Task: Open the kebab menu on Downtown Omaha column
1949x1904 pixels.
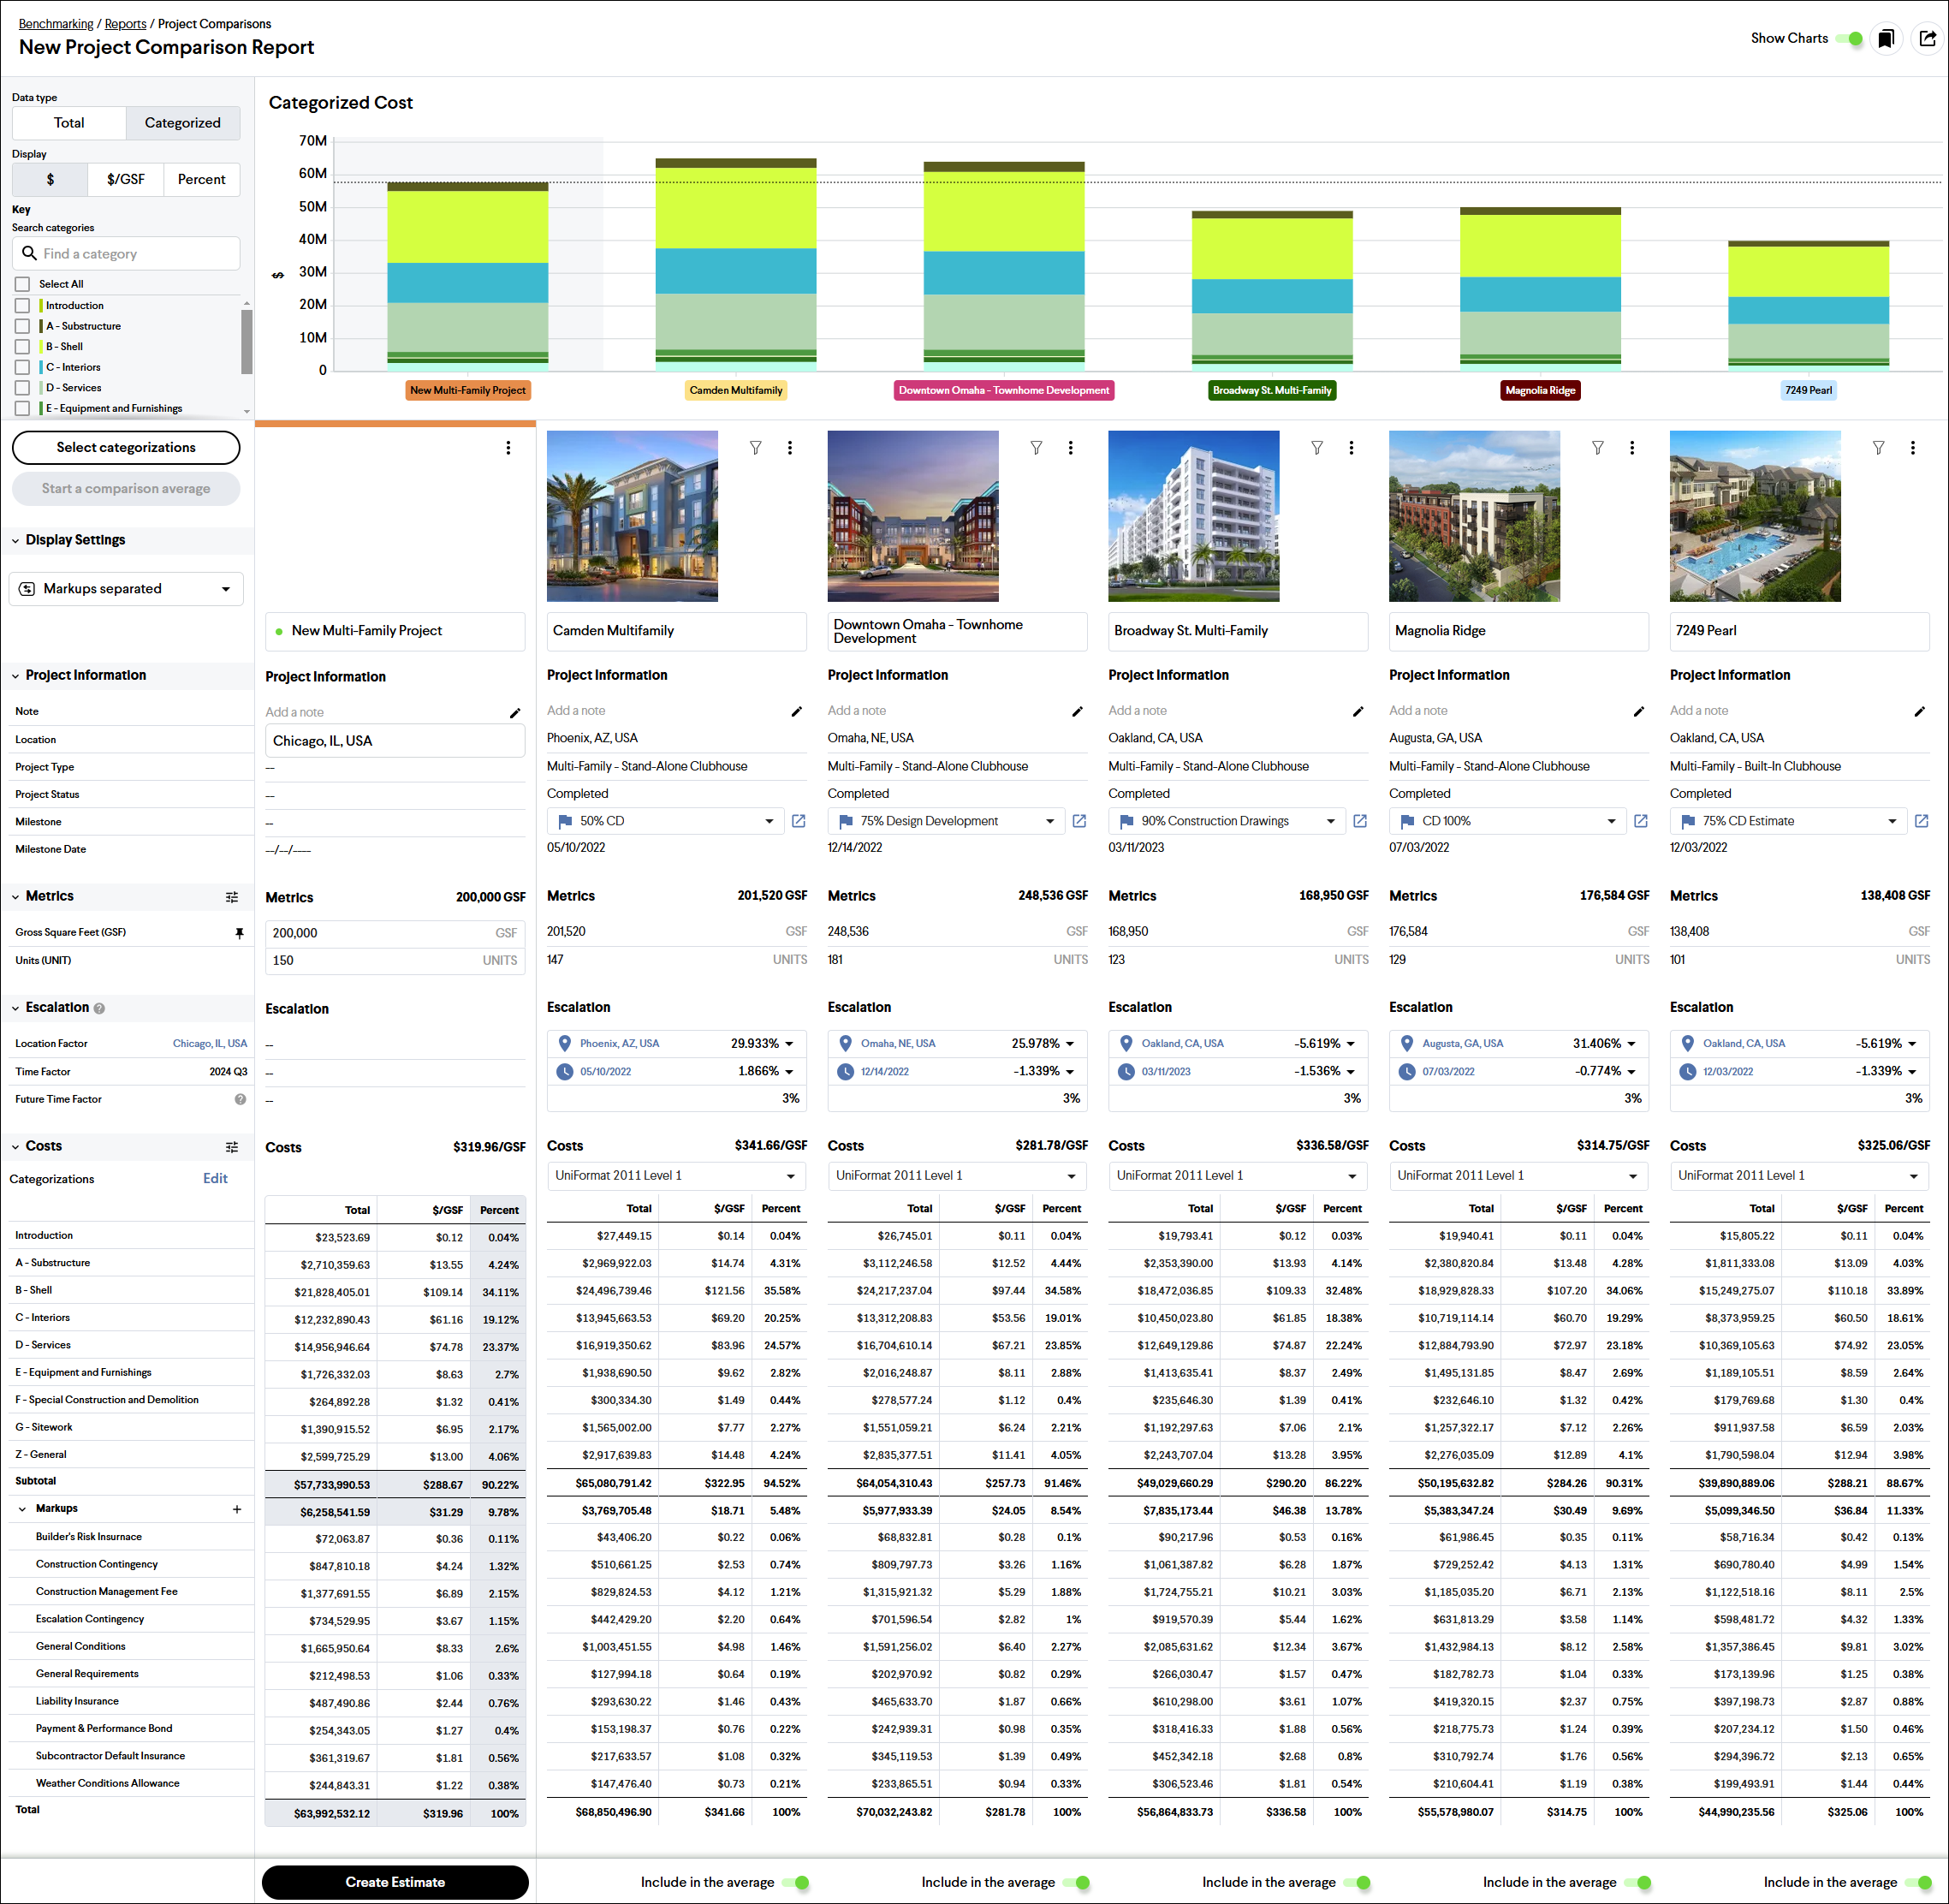Action: point(1071,448)
